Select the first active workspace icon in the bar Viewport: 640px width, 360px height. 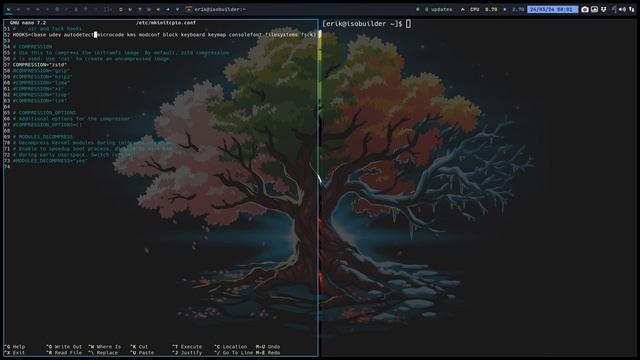(x=9, y=9)
